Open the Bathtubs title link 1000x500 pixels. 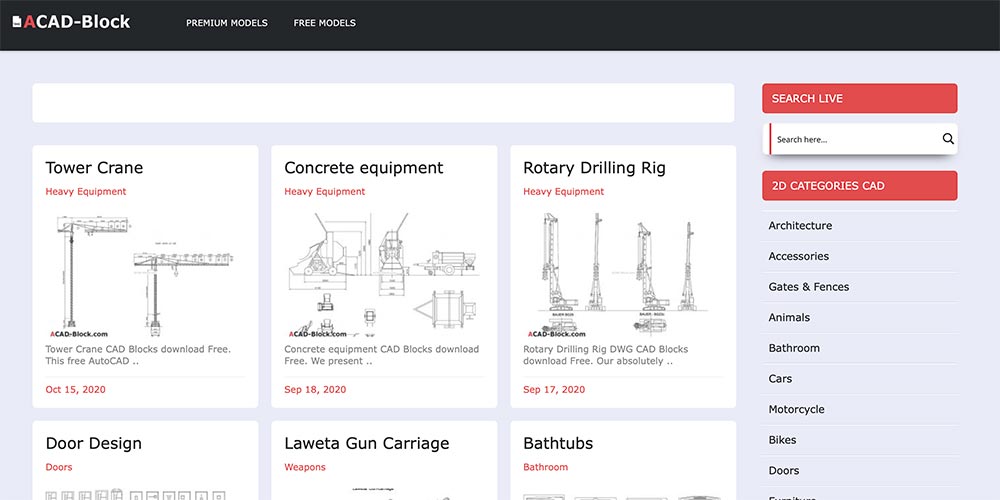[558, 443]
